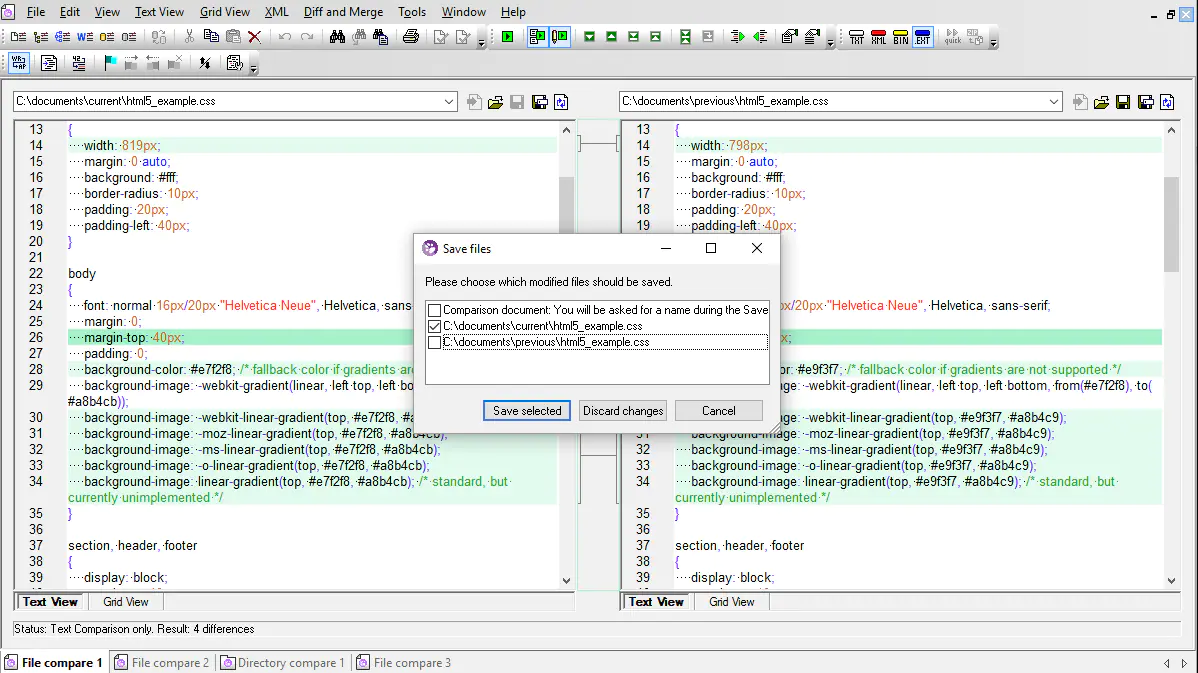Check C:\documents\previous\html5_example.css checkbox
The height and width of the screenshot is (673, 1198).
coord(435,342)
